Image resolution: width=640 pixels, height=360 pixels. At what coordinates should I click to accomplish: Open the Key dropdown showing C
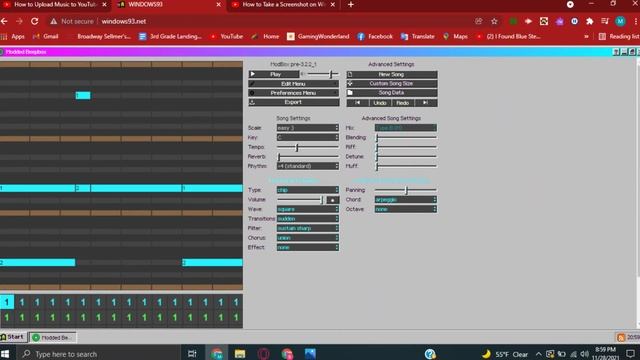tap(308, 138)
